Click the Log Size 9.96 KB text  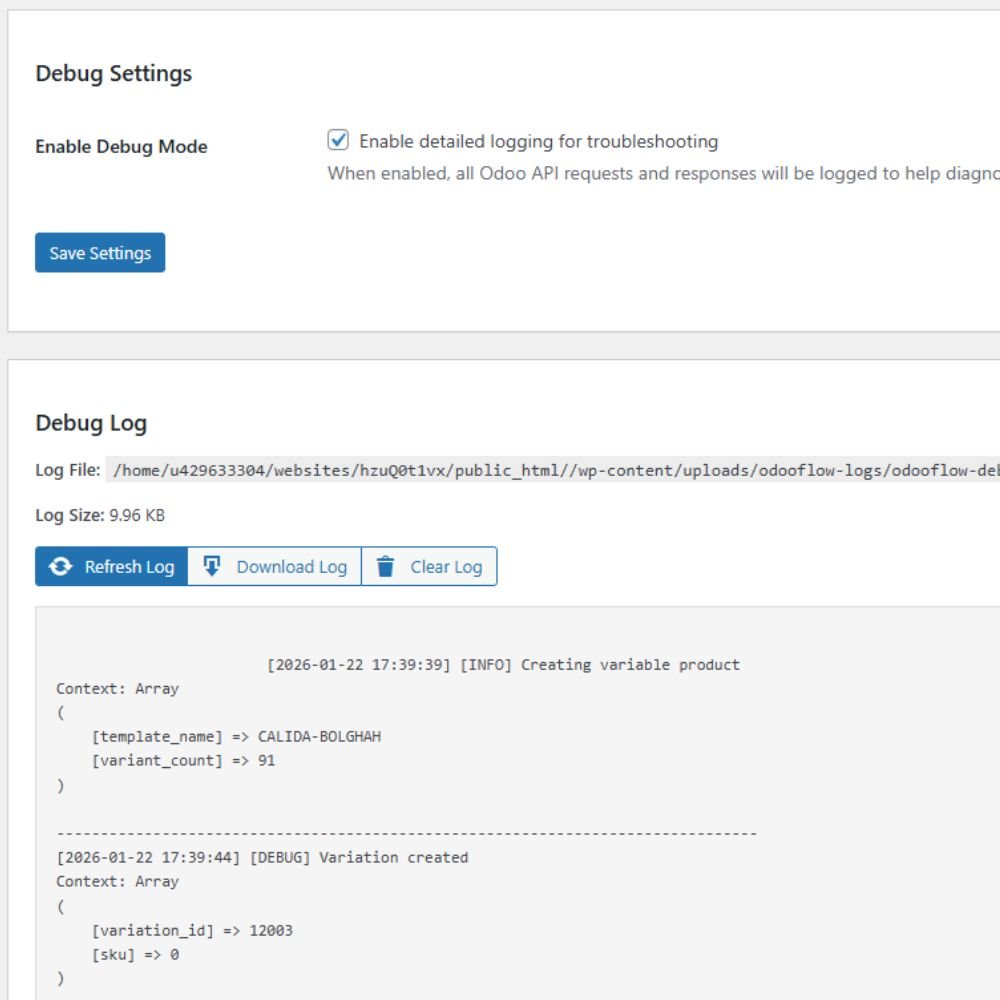[100, 516]
